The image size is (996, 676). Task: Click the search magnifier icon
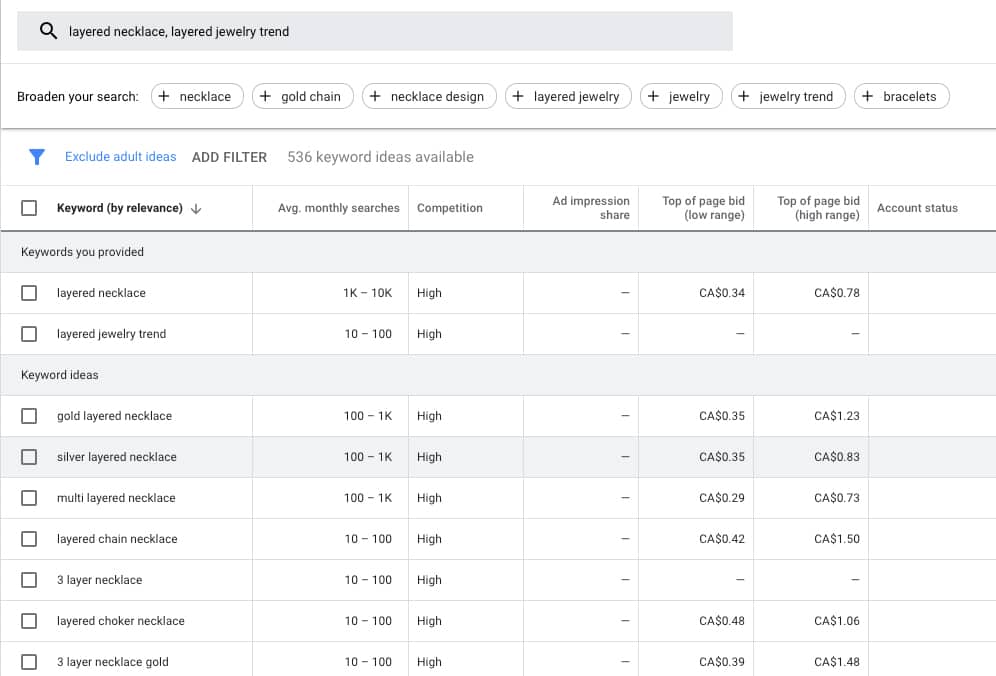coord(48,30)
